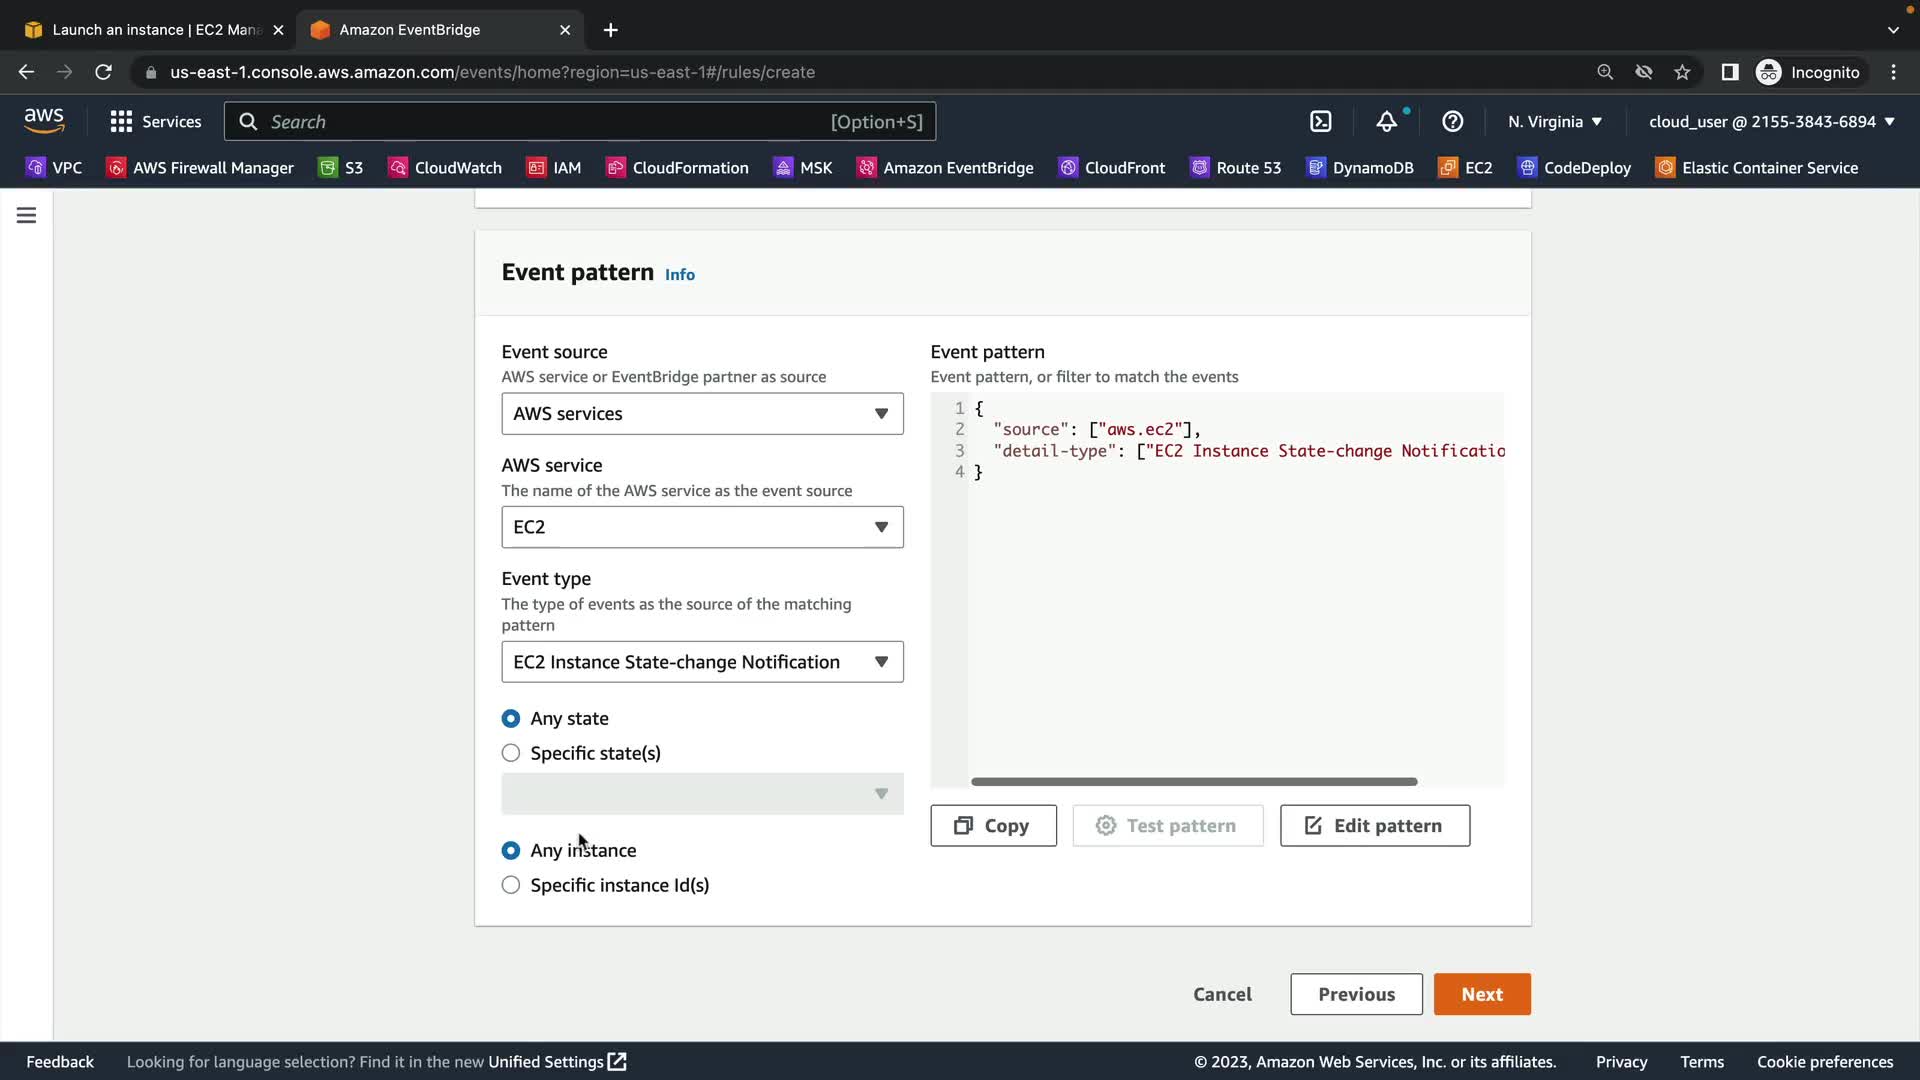This screenshot has height=1080, width=1920.
Task: Click the notifications bell icon
Action: coord(1386,121)
